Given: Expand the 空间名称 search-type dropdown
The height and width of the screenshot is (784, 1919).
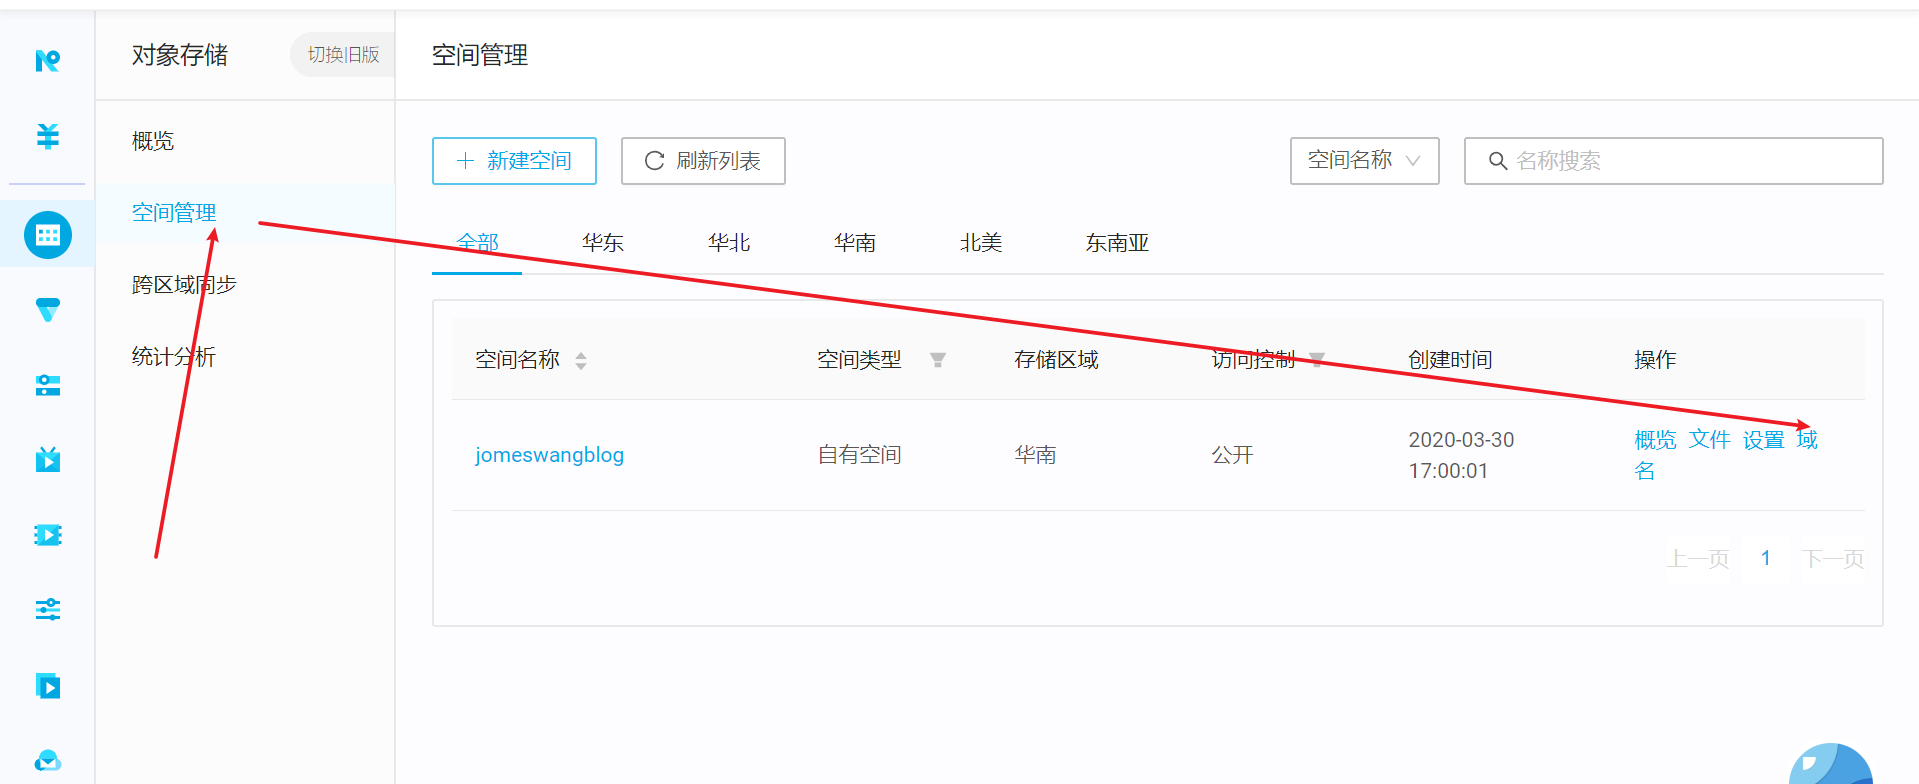Looking at the screenshot, I should tap(1364, 161).
